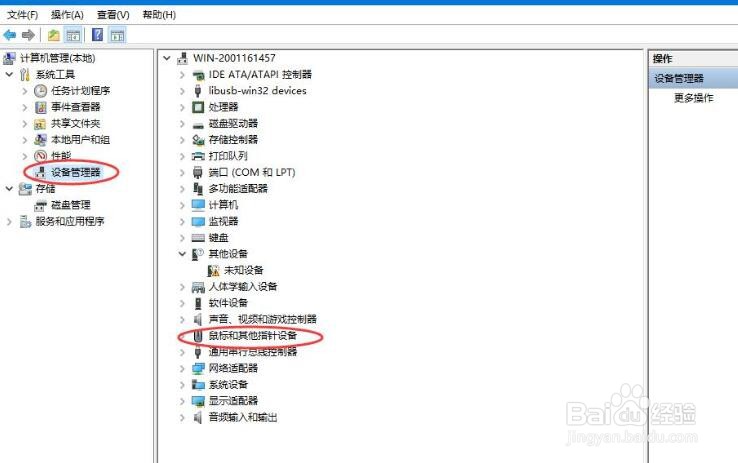The image size is (738, 463).
Task: Collapse the 其他设备 node
Action: click(x=182, y=254)
